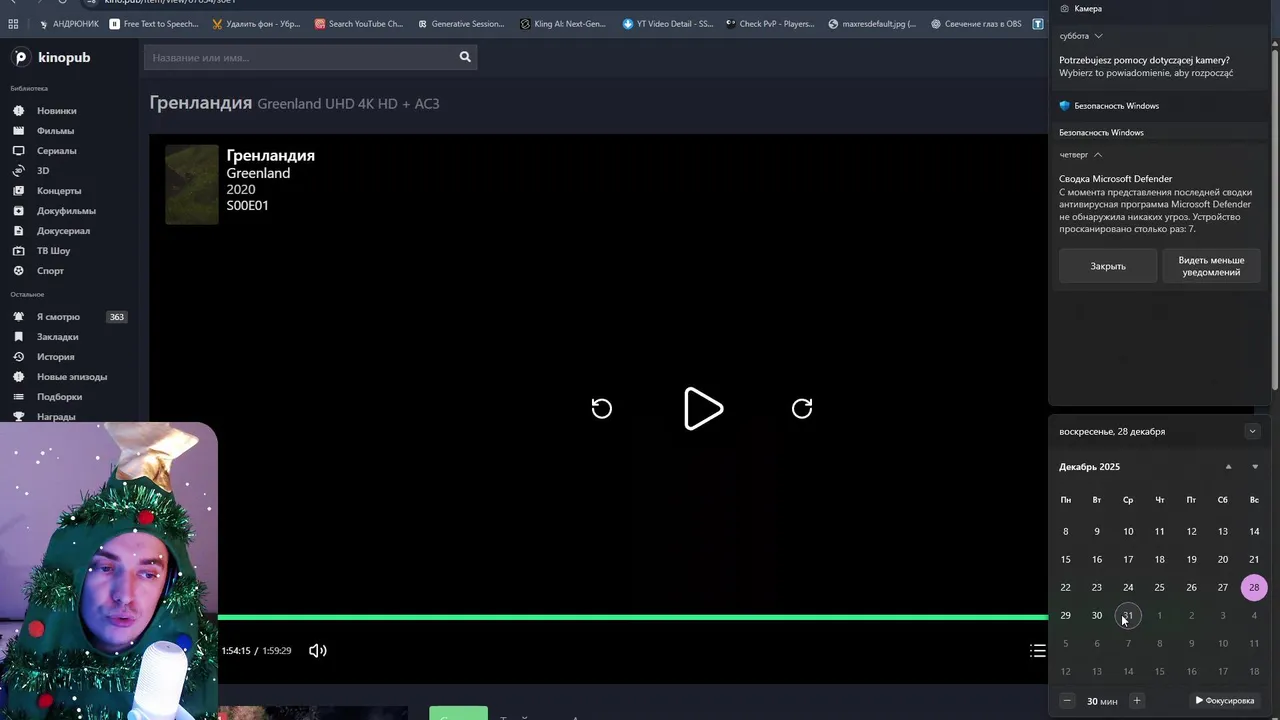
Task: Open the Check PvP - Players bookmark
Action: (770, 24)
